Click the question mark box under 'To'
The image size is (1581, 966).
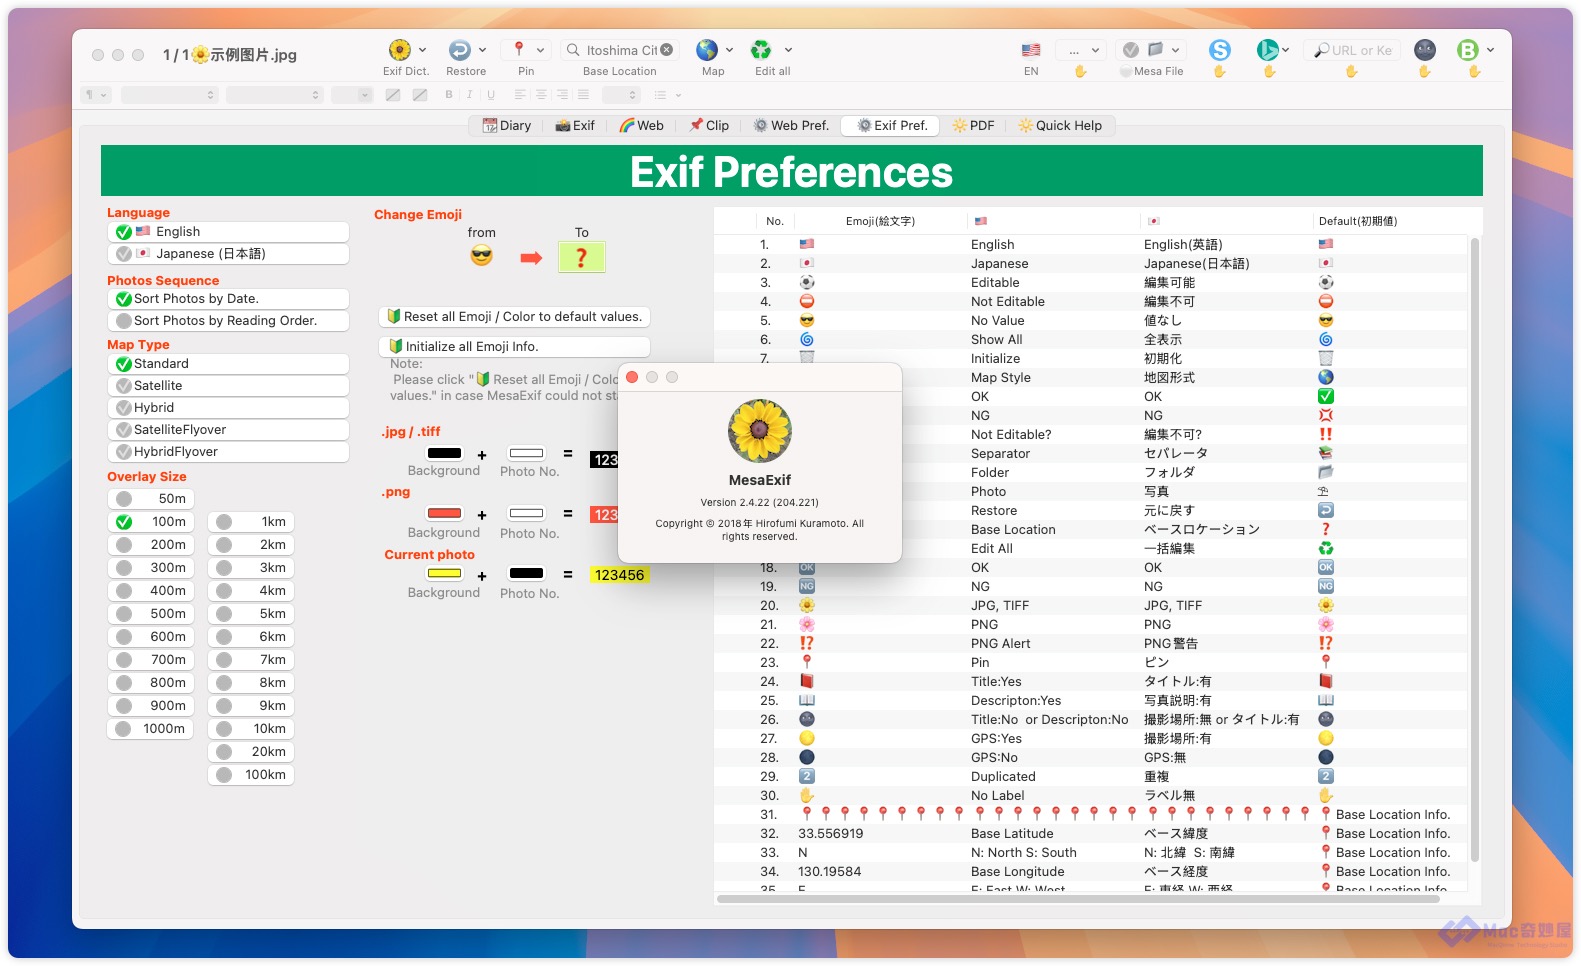[x=582, y=257]
